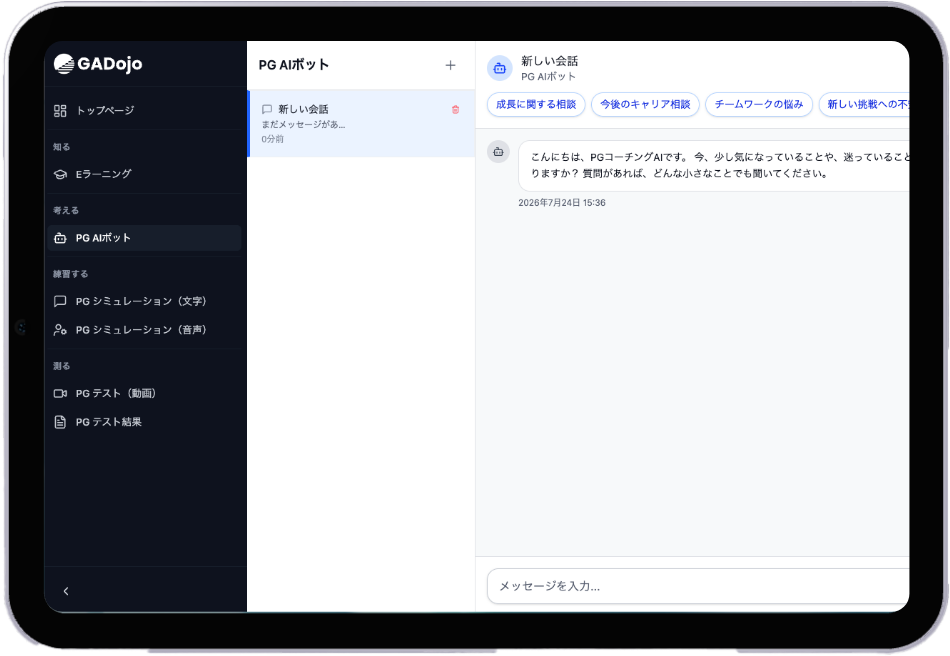Image resolution: width=950 pixels, height=656 pixels.
Task: Focus the メッセージを入力 input field
Action: [698, 586]
